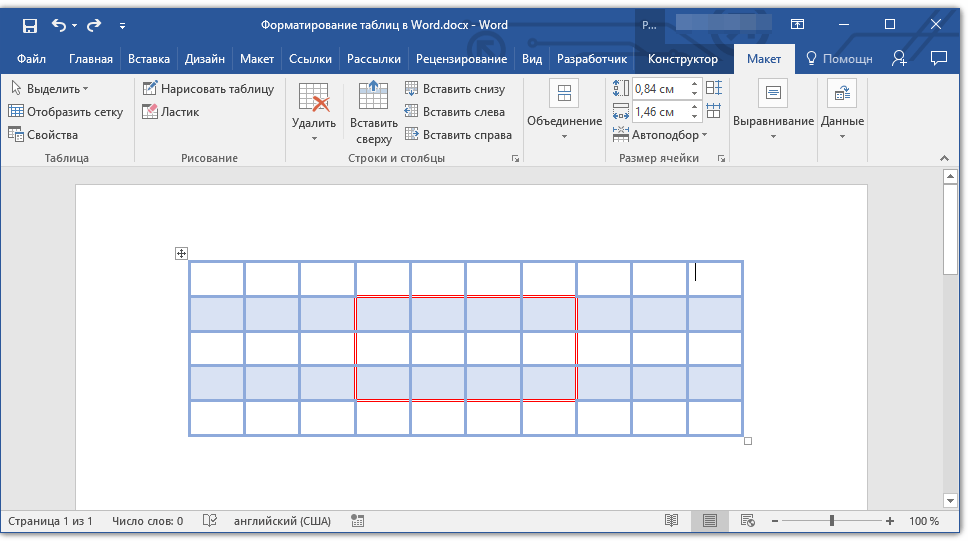968x541 pixels.
Task: Open Строки и столбцы dialog launcher
Action: point(515,159)
